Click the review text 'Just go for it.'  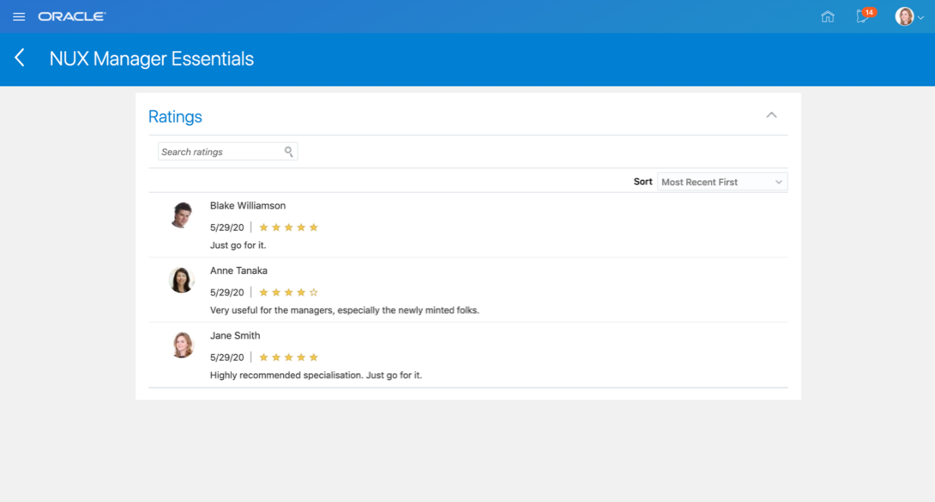[238, 245]
